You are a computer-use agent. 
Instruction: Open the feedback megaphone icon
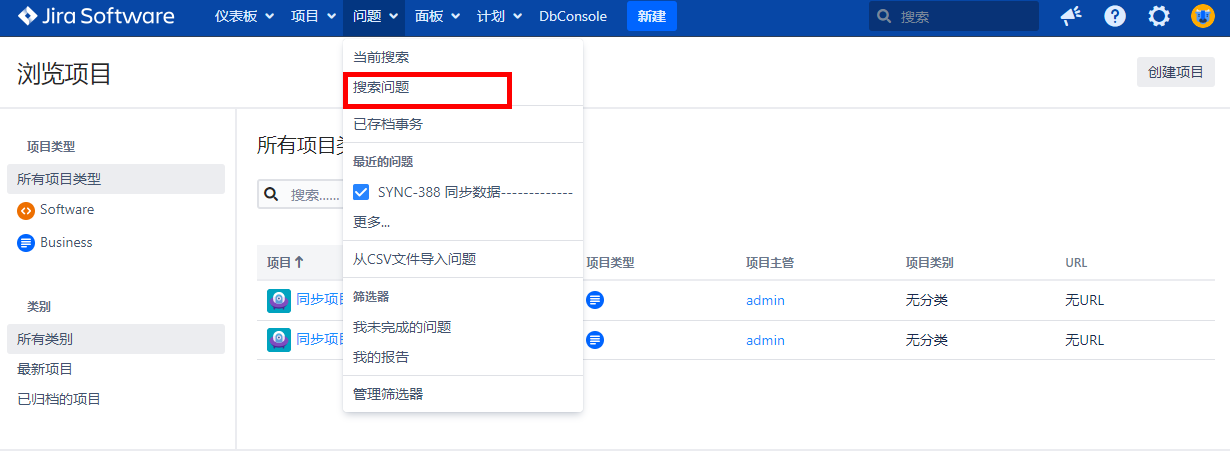click(1071, 16)
